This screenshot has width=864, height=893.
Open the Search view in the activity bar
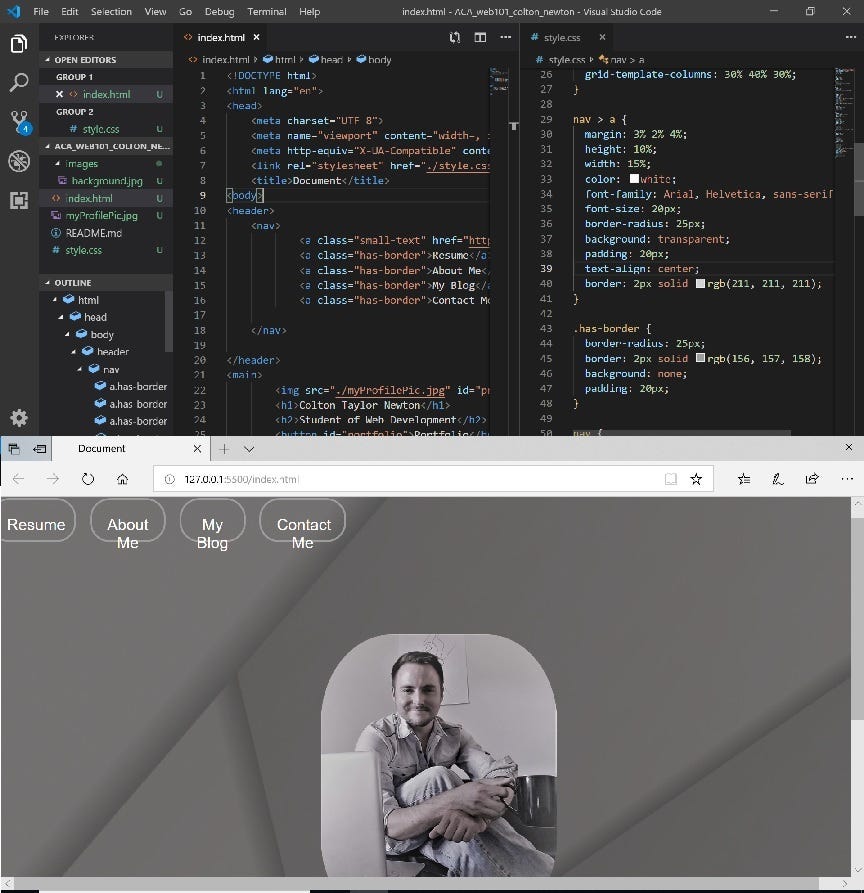(18, 82)
